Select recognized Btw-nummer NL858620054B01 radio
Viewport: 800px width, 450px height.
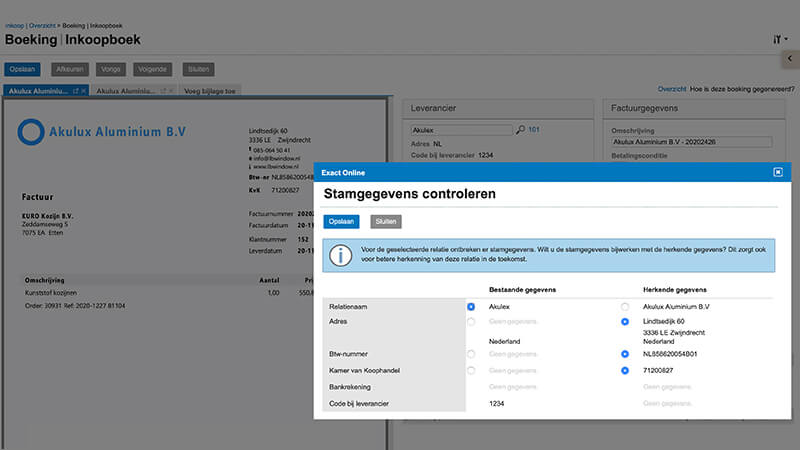(625, 354)
